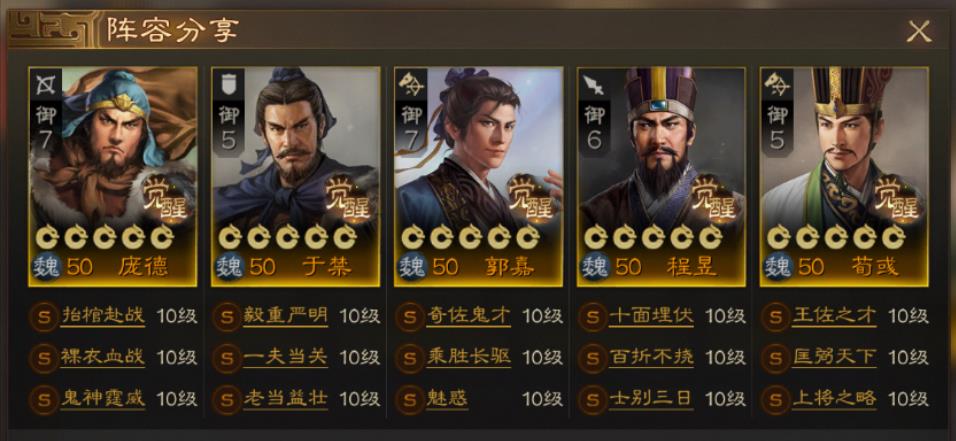
Task: Click 于禁's shield troop type icon
Action: click(x=229, y=85)
